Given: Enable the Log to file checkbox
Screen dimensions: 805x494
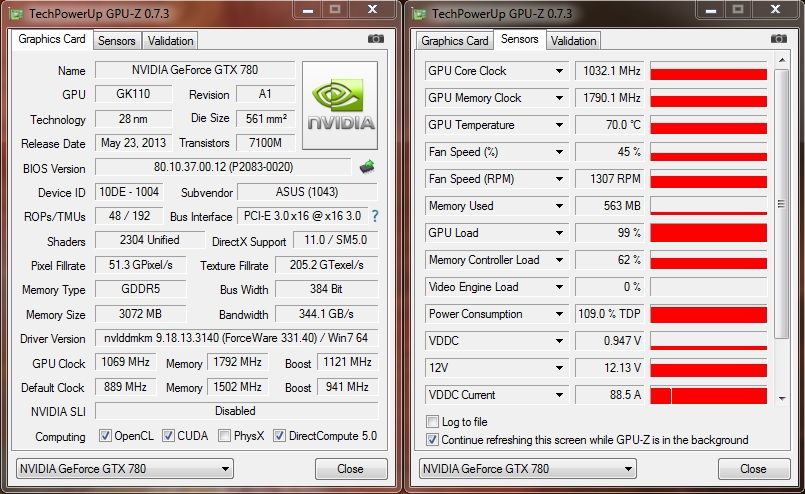Looking at the screenshot, I should tap(433, 422).
